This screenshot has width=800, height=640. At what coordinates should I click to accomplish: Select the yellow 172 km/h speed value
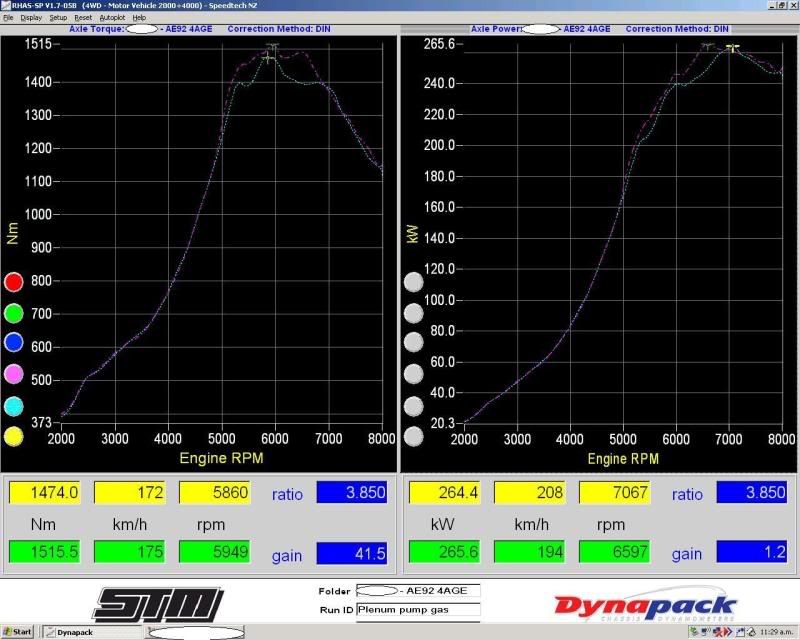[x=130, y=493]
